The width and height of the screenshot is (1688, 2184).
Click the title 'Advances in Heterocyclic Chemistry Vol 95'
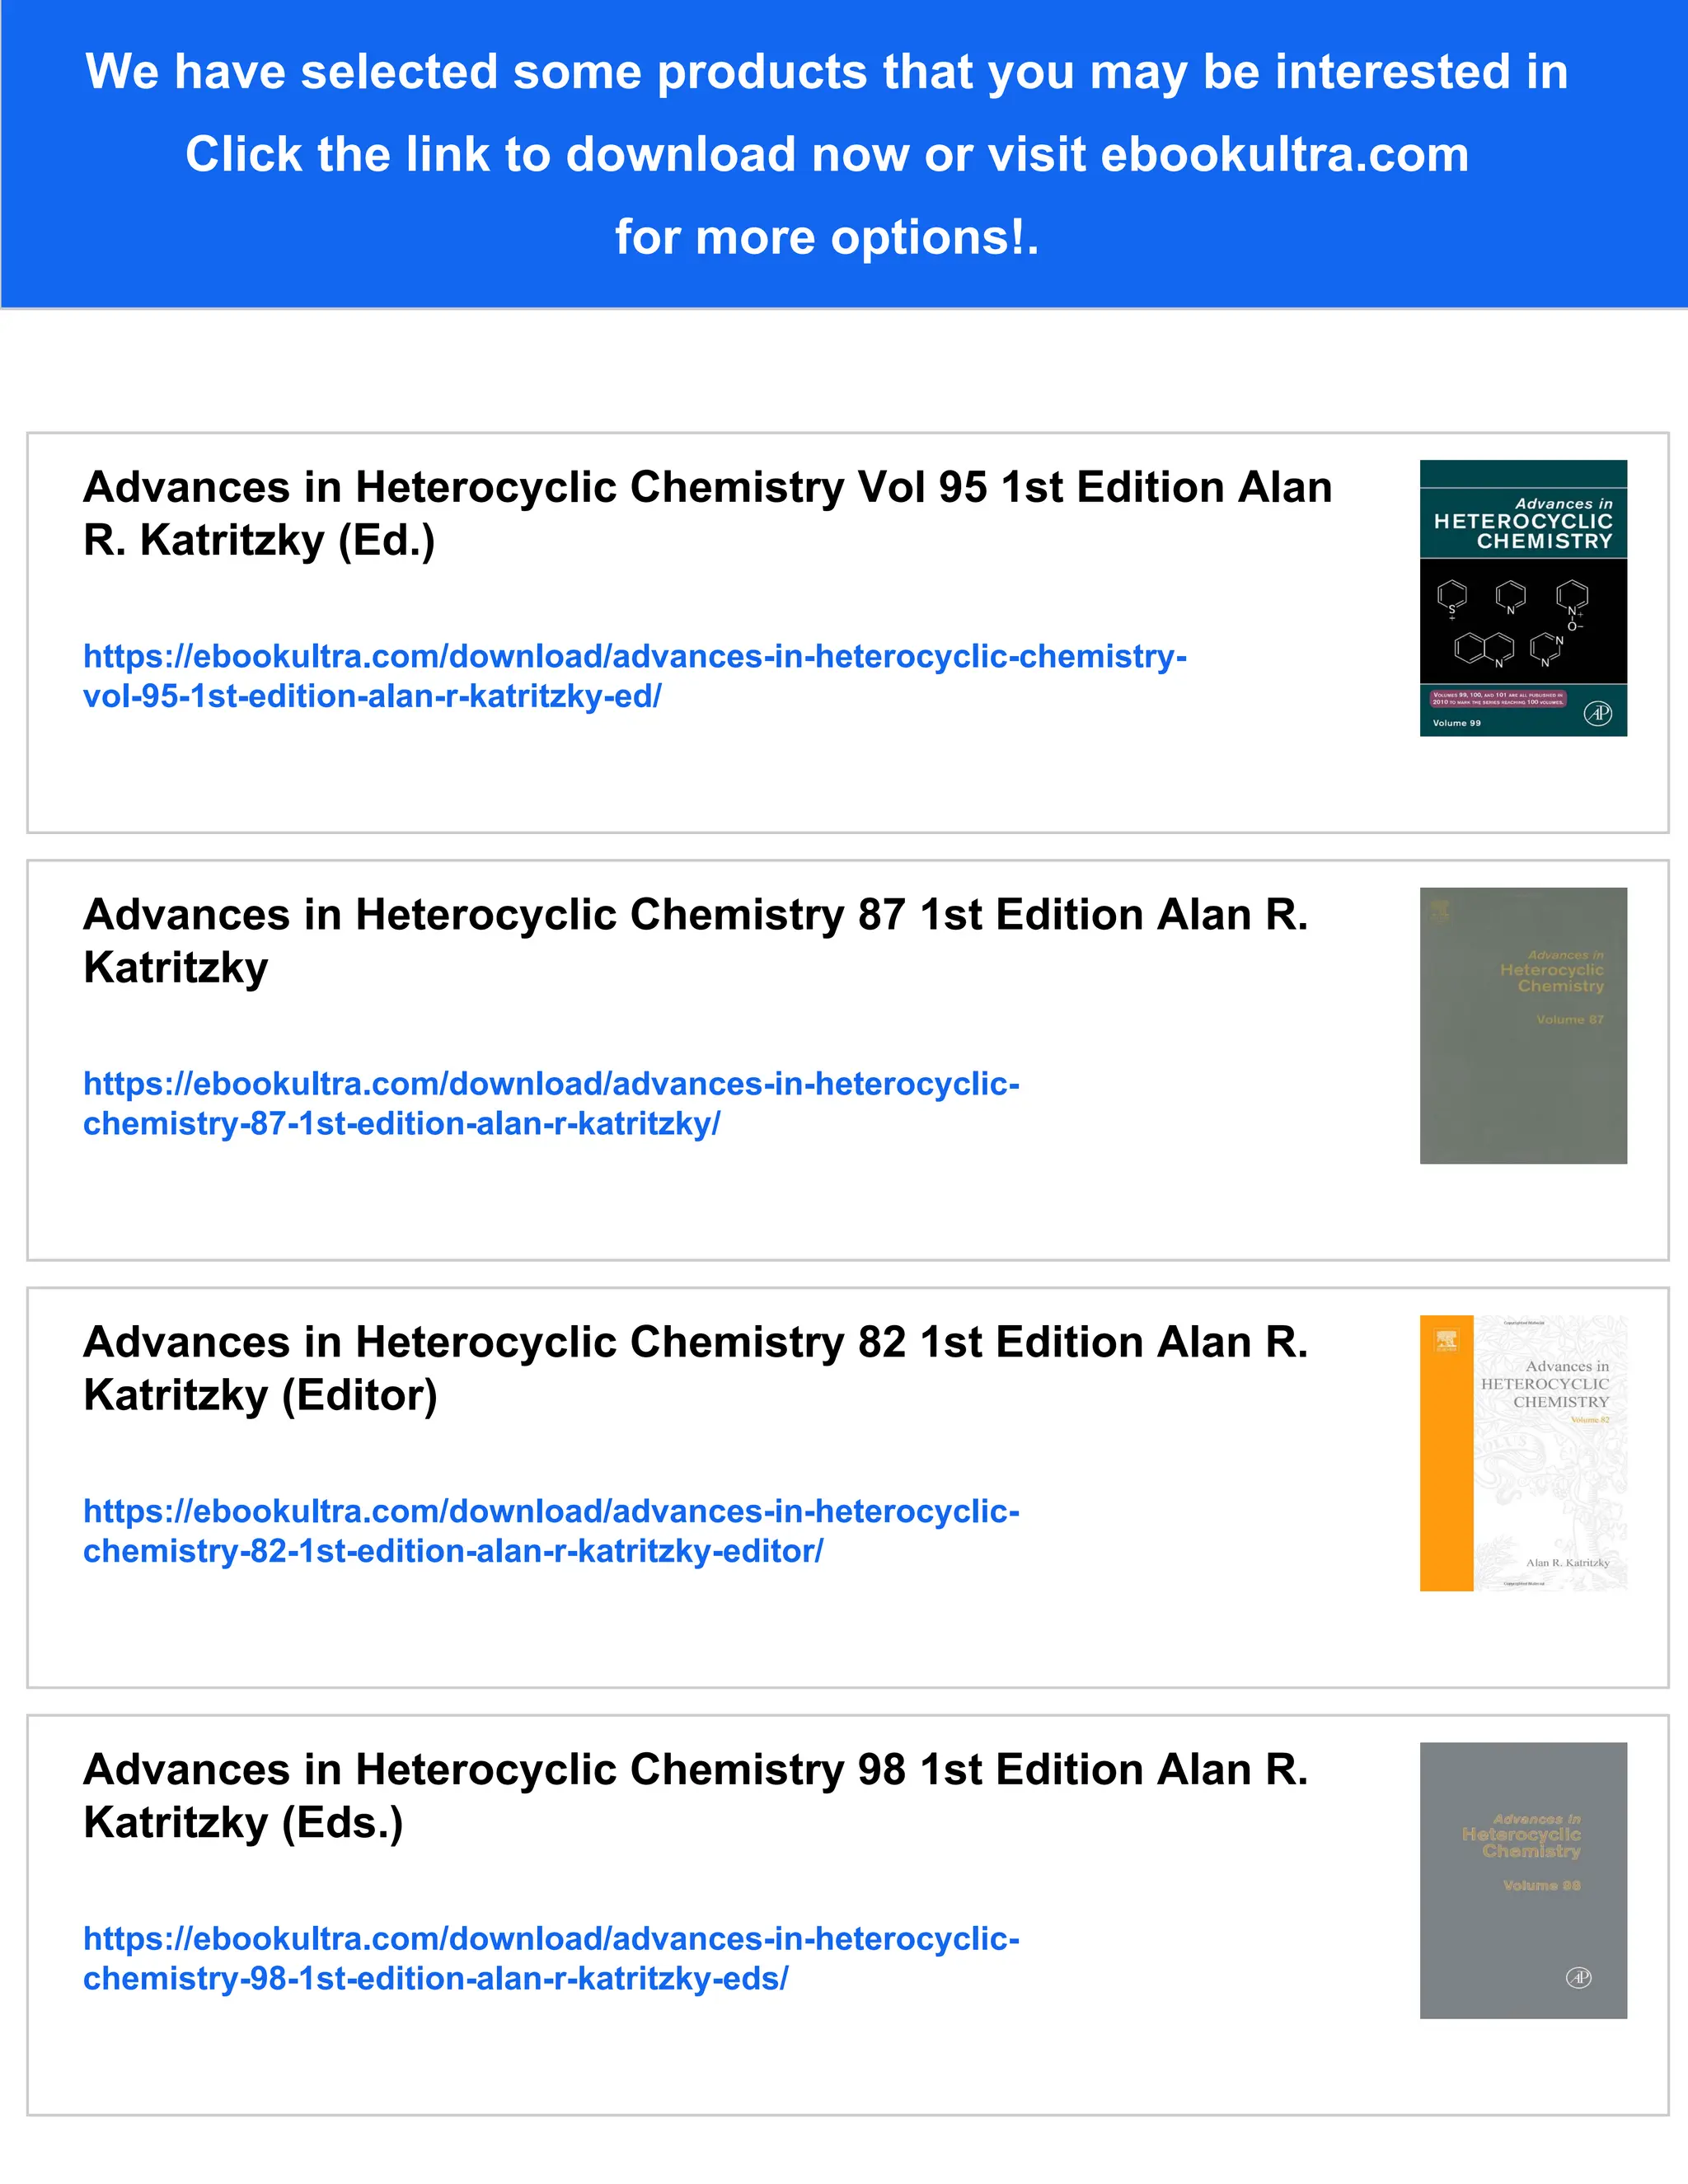pos(708,514)
